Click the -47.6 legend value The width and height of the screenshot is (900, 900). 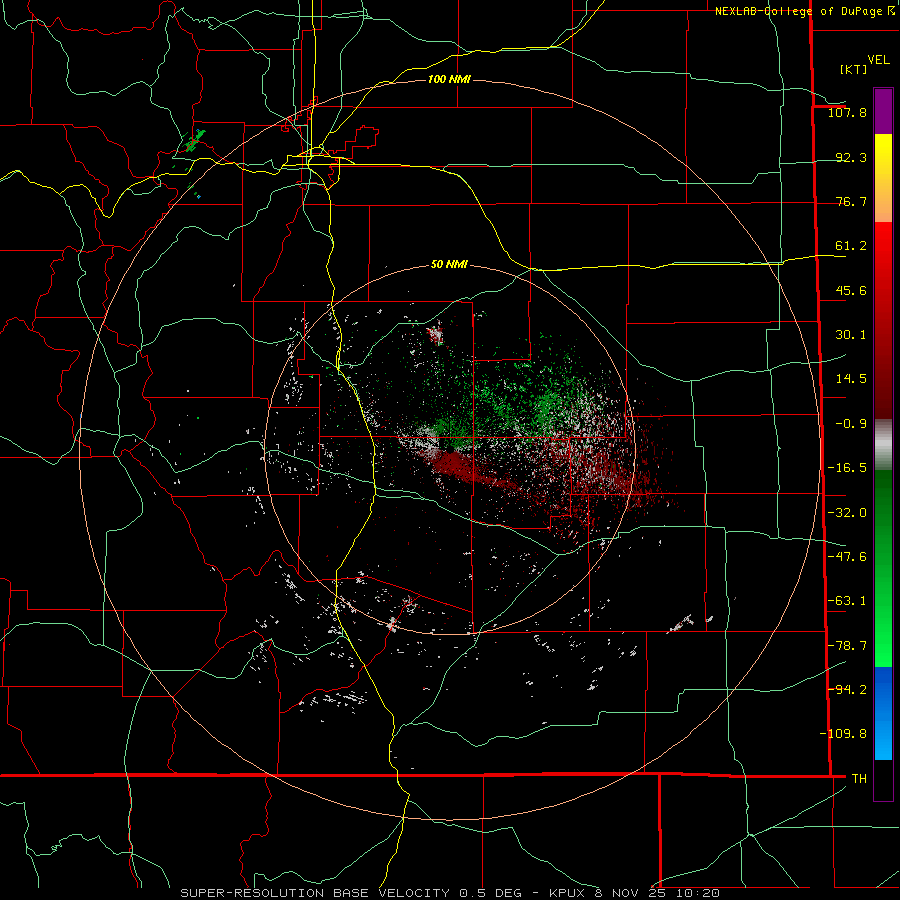847,557
